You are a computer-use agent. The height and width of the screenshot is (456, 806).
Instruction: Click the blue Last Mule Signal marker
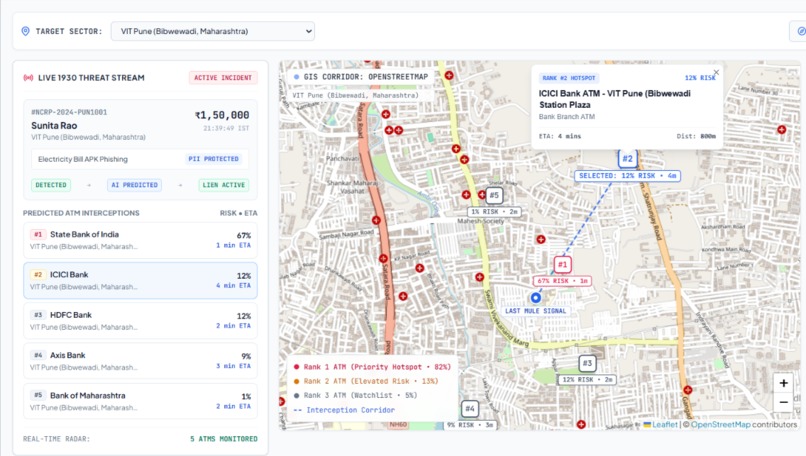pos(536,298)
